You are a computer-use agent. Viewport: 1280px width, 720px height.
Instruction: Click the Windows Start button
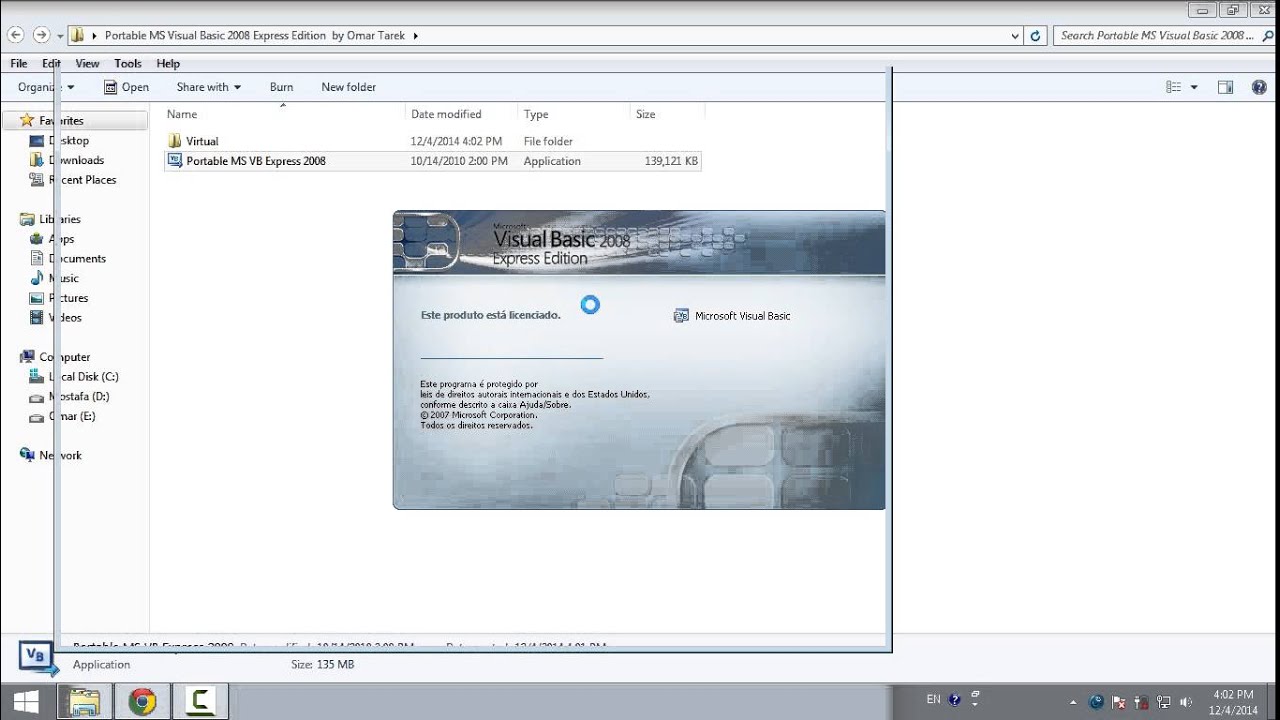click(27, 700)
